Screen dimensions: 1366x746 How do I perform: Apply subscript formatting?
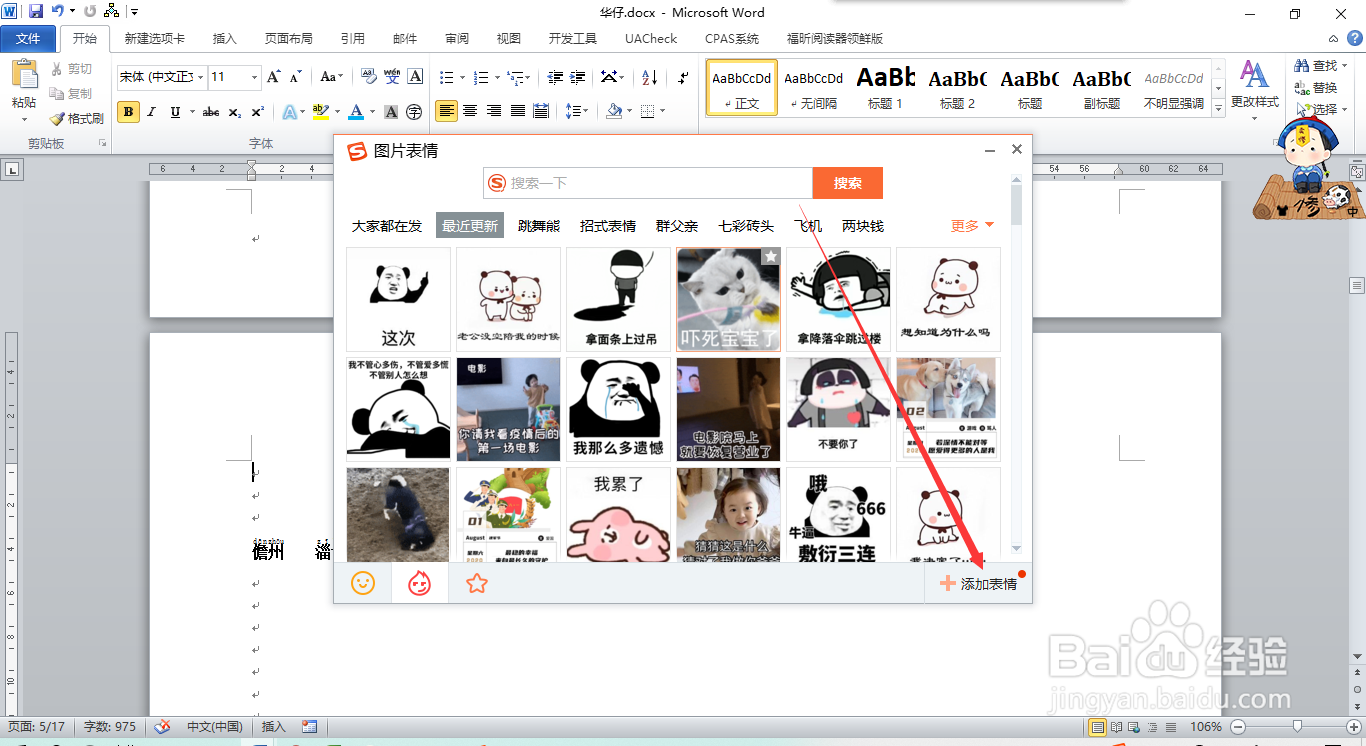point(235,112)
